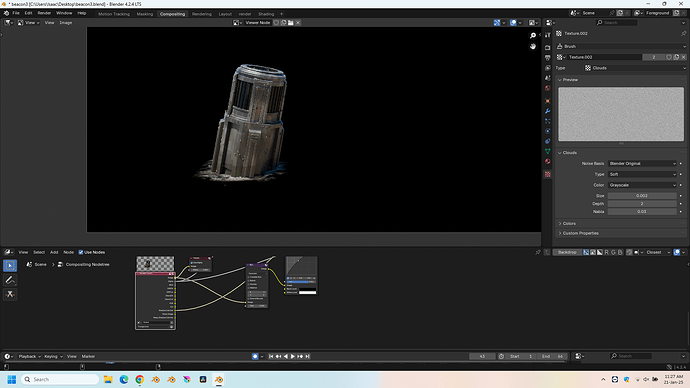The height and width of the screenshot is (388, 690).
Task: Click the zoom magnifier icon in image viewer
Action: point(533,36)
